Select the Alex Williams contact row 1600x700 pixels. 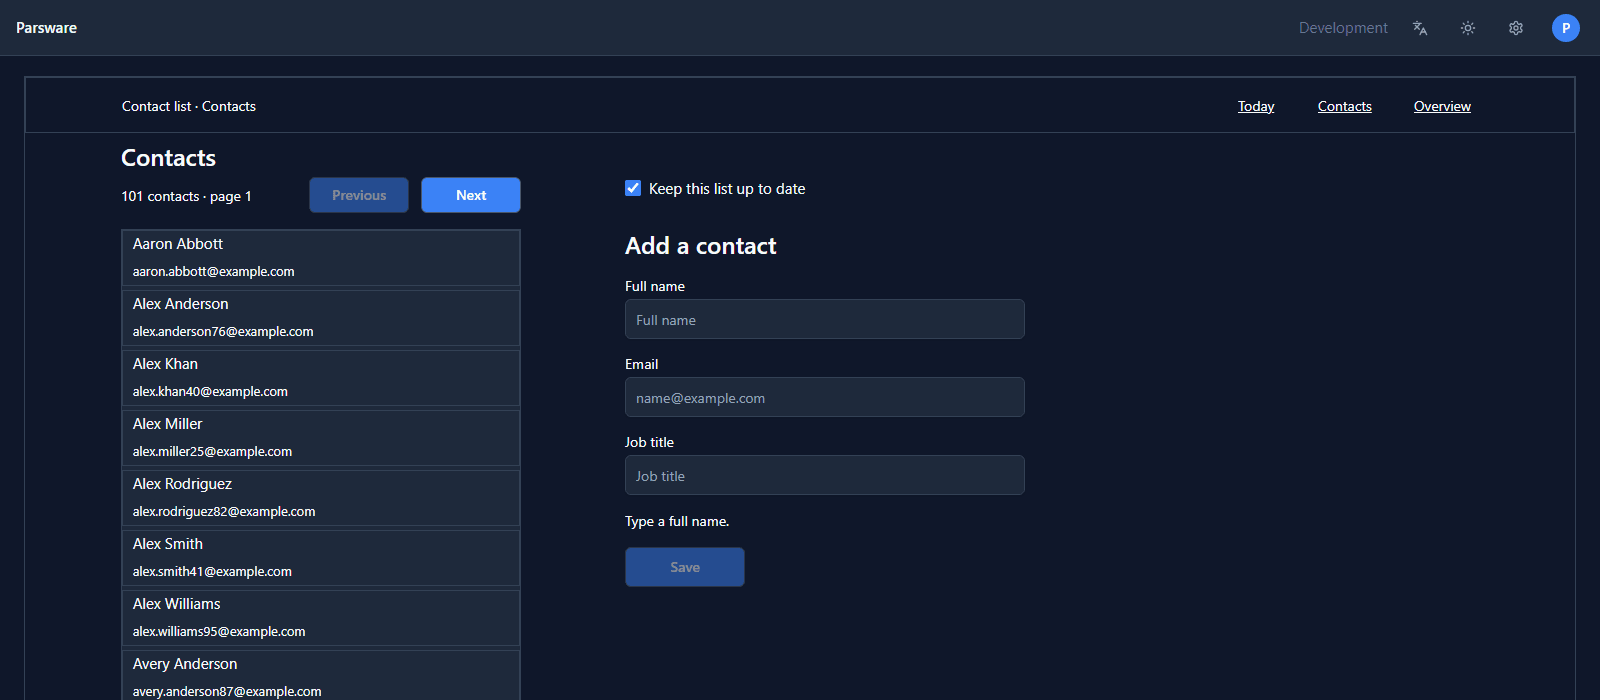(321, 618)
